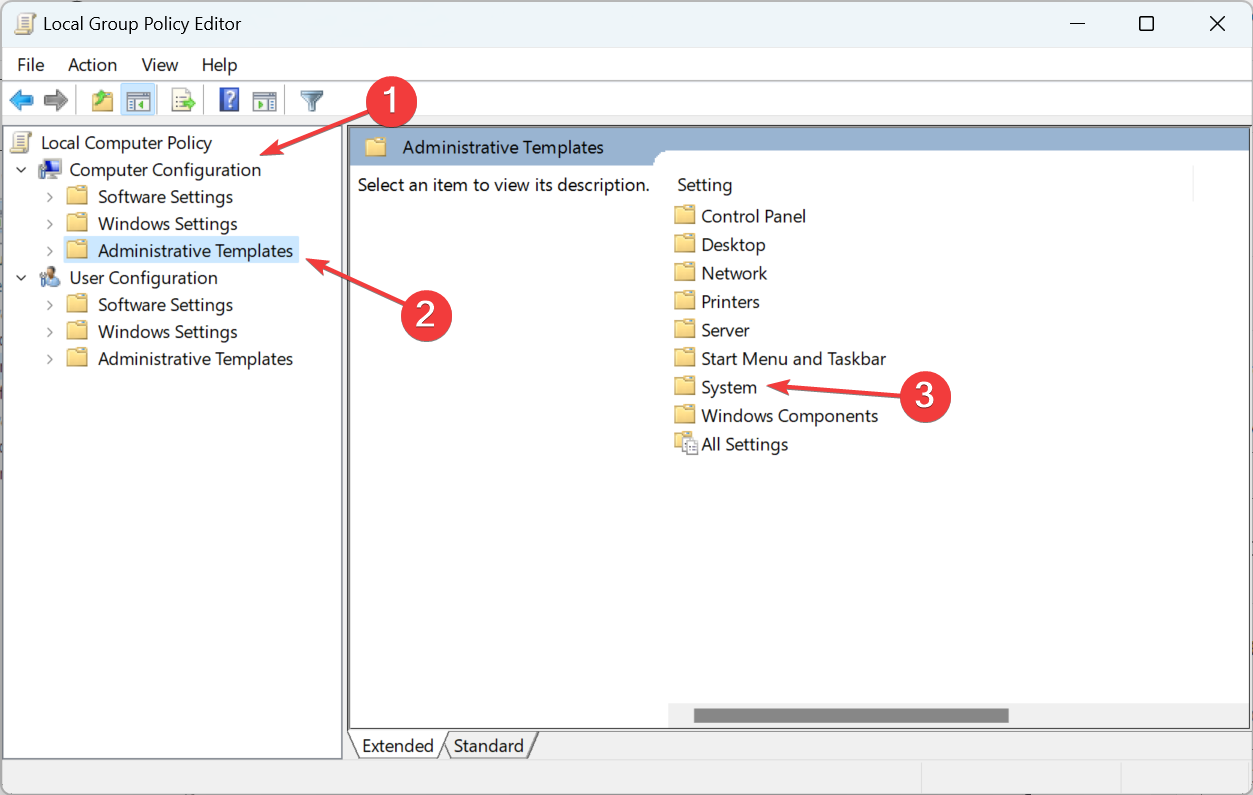Click the Forward arrow toolbar icon

[x=56, y=100]
